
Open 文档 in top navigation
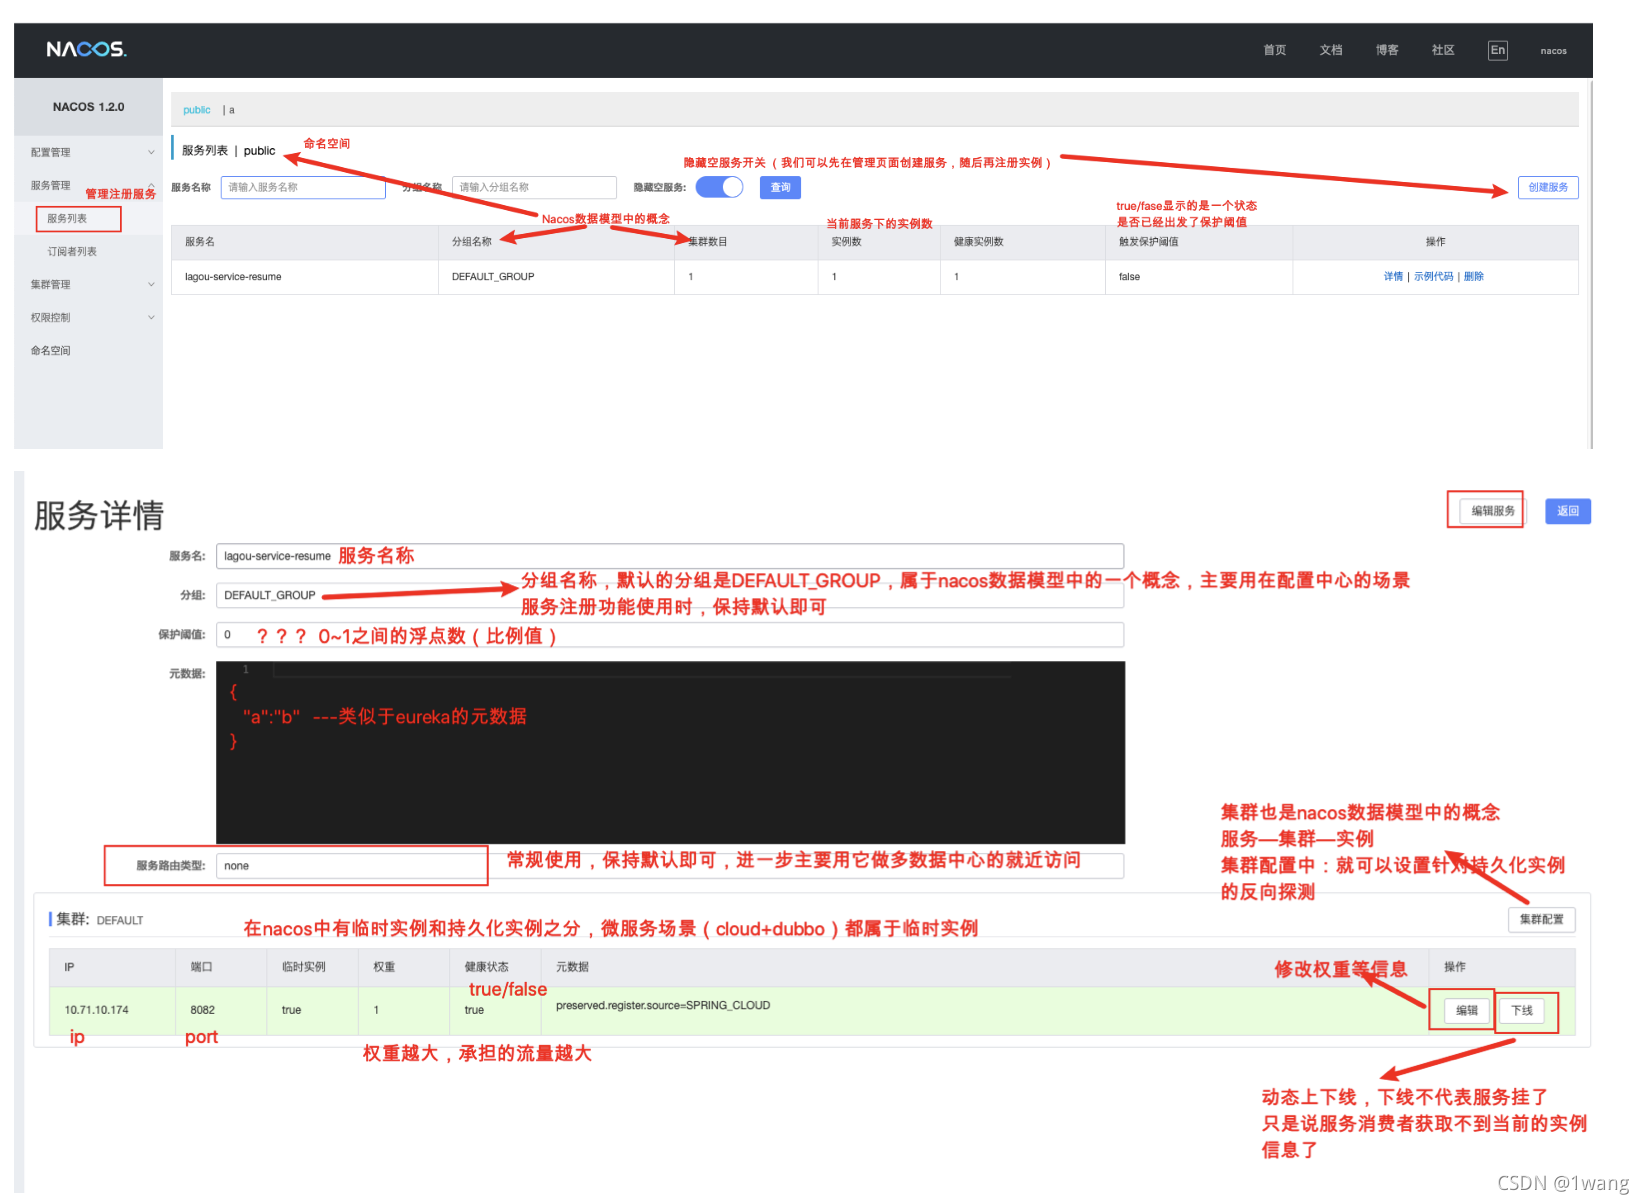[x=1330, y=50]
